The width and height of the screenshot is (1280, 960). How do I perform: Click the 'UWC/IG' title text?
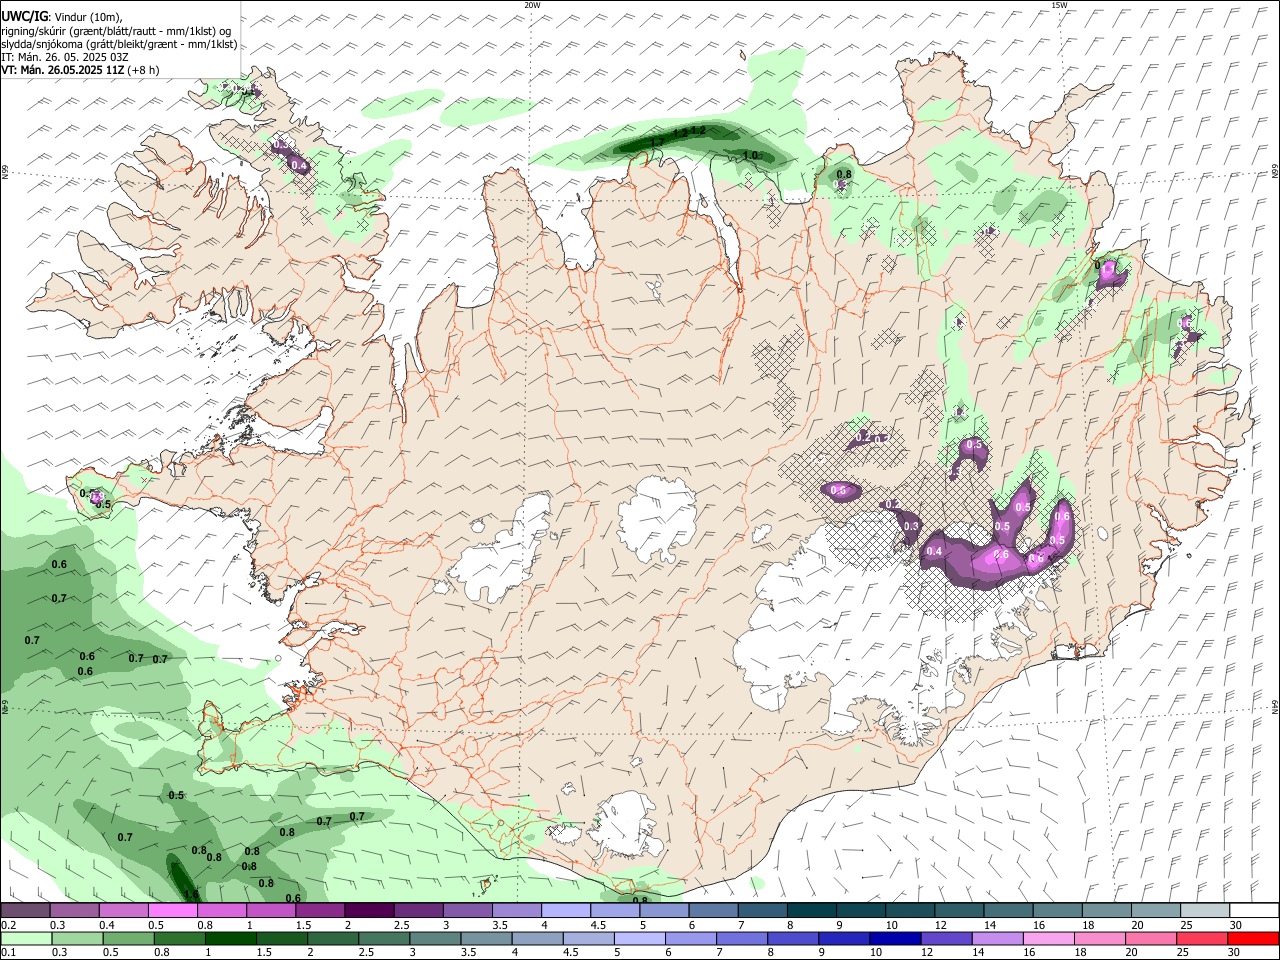(x=24, y=17)
